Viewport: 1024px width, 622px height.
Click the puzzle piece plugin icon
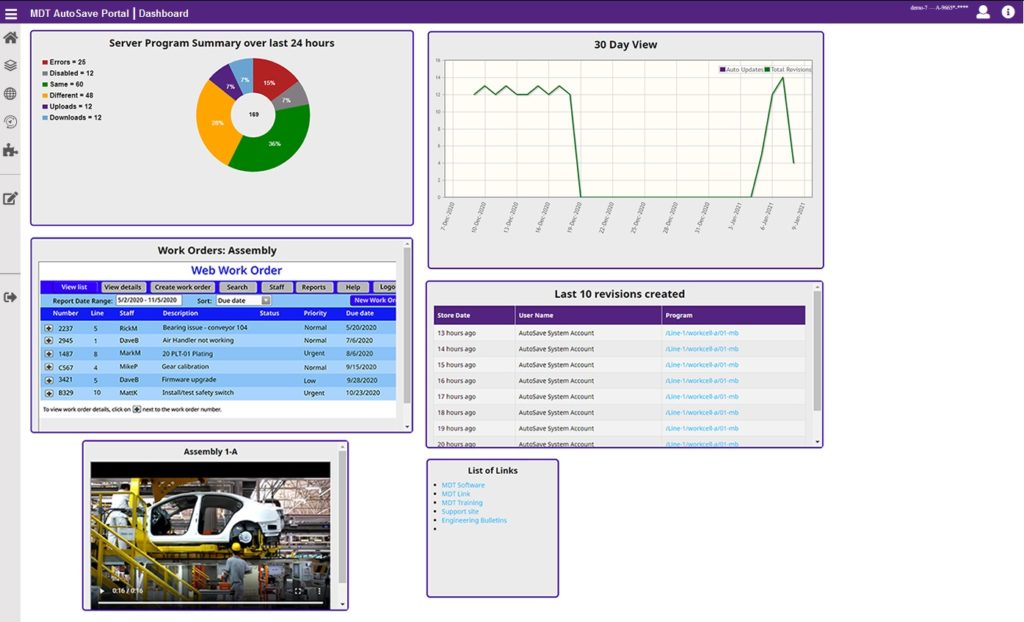tap(10, 150)
